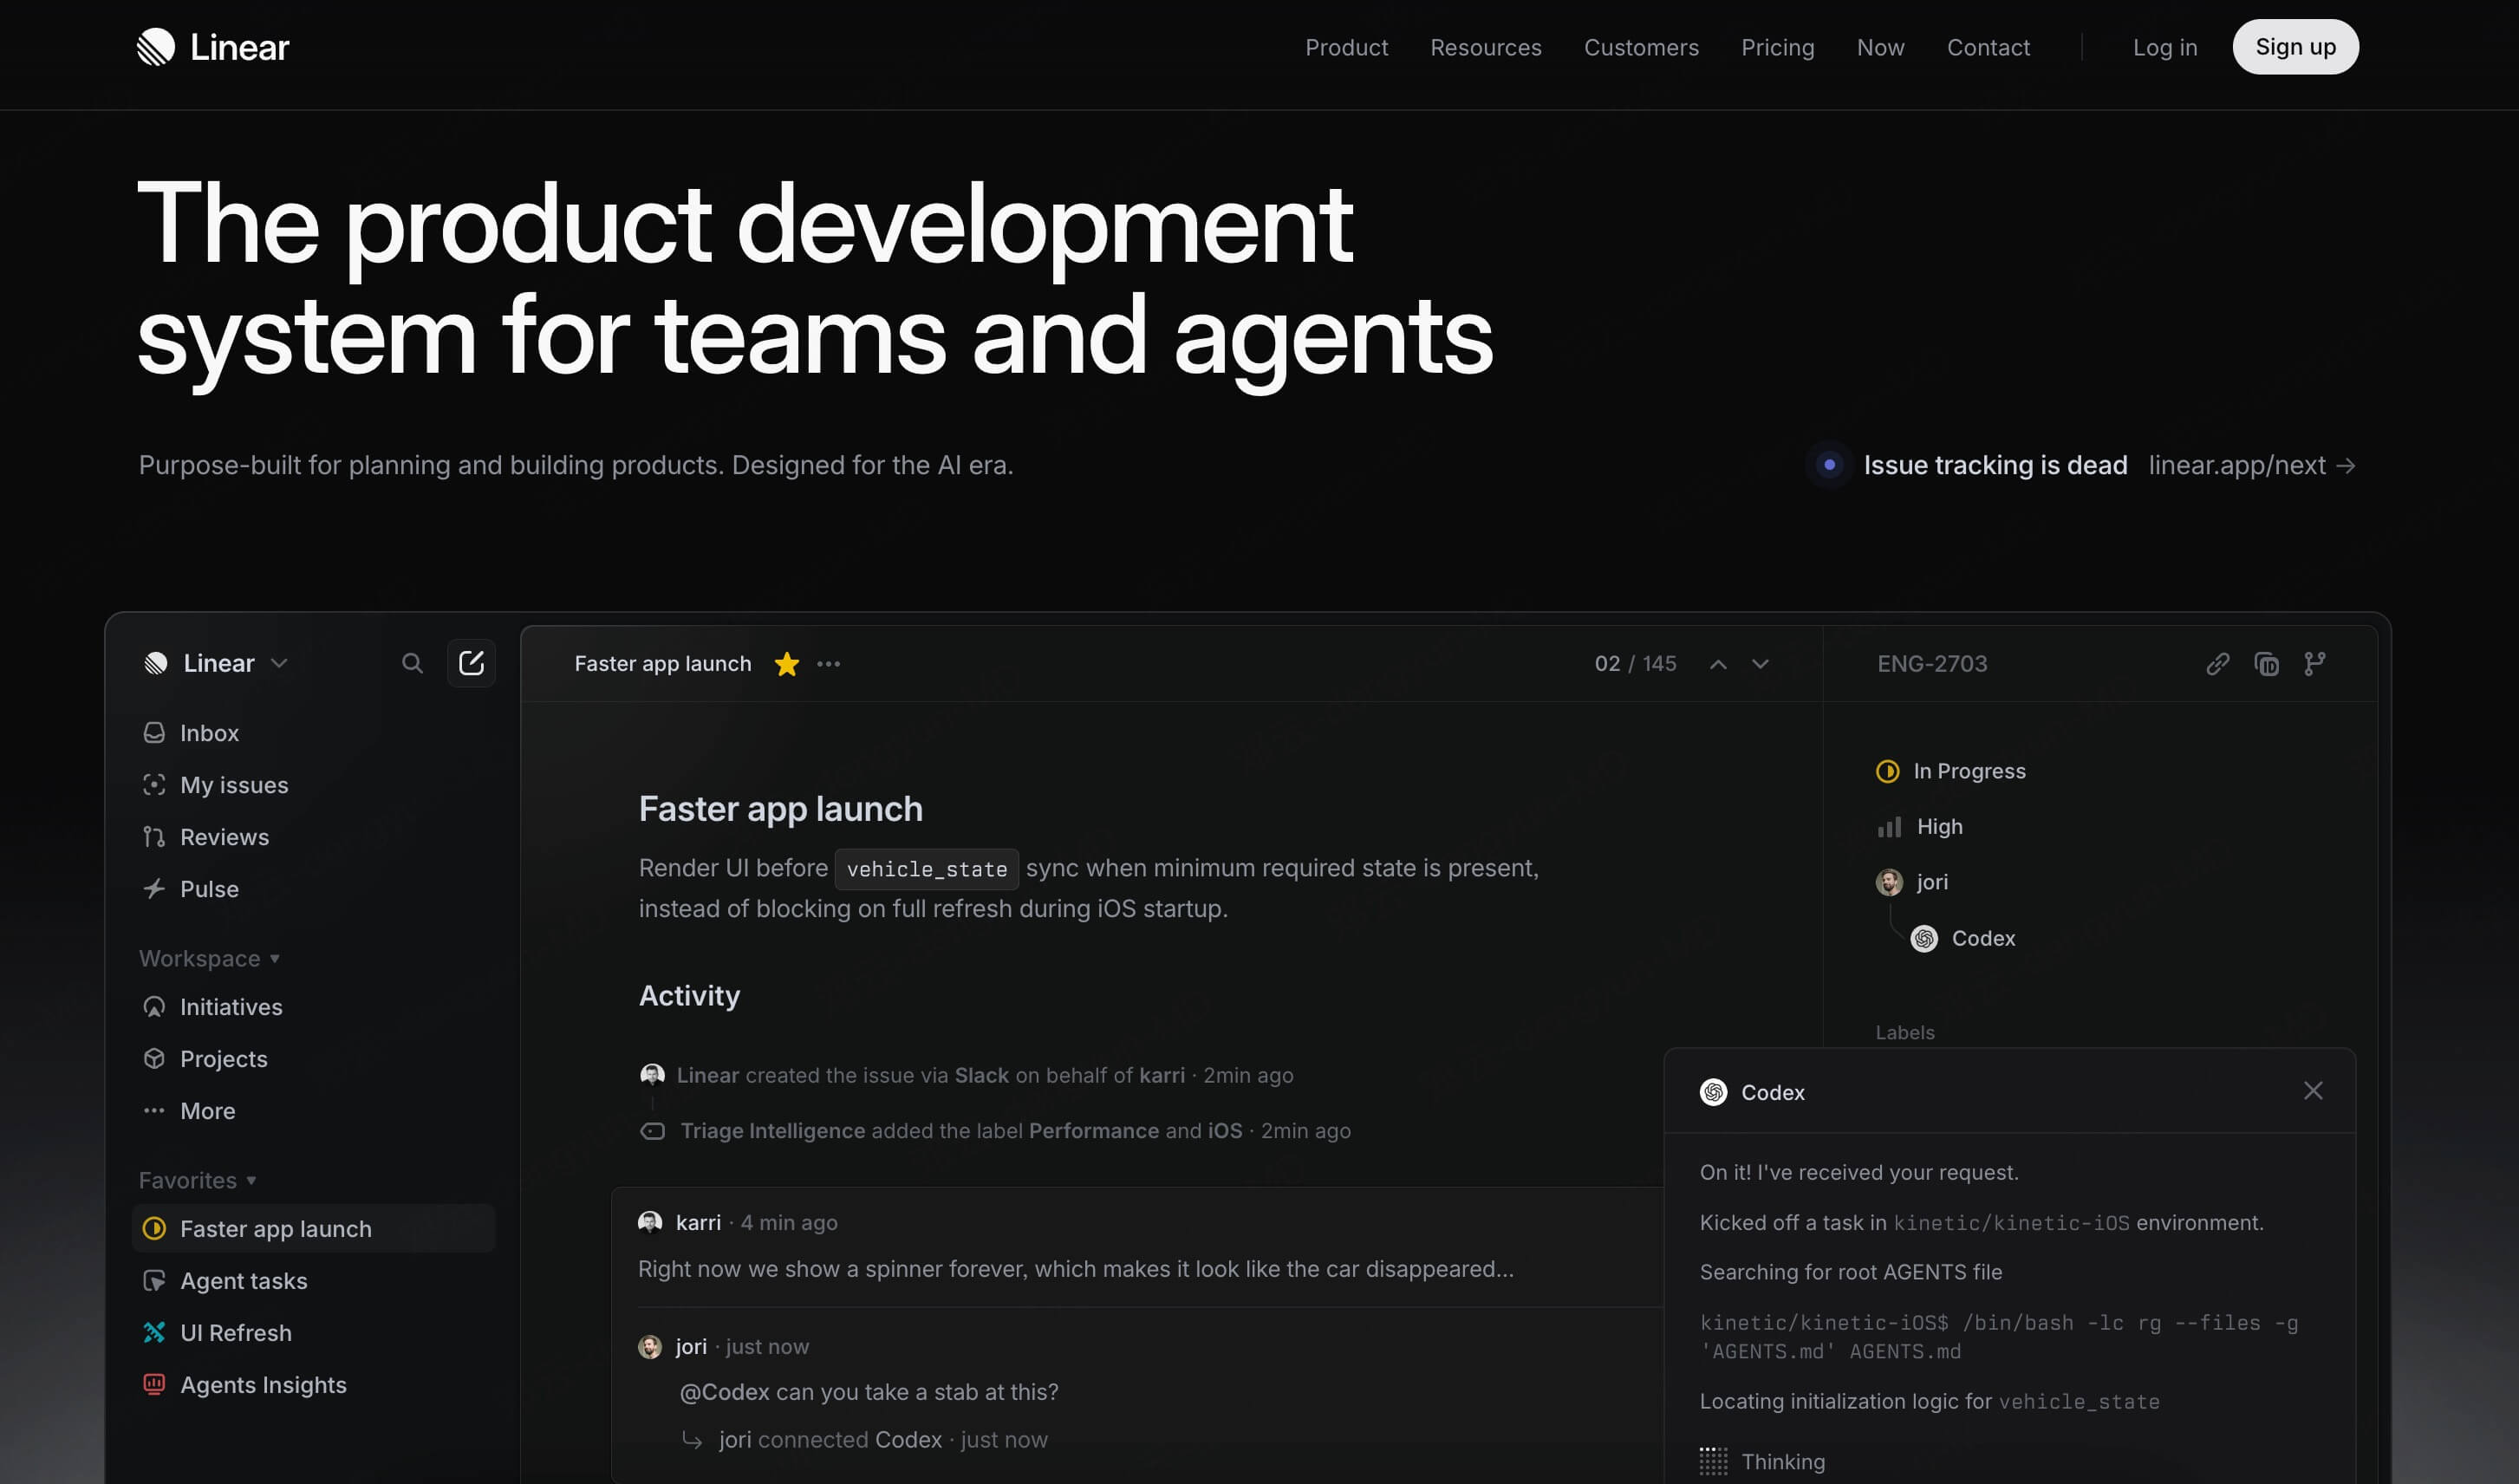Click jori's avatar in issue properties
The image size is (2519, 1484).
pos(1889,882)
